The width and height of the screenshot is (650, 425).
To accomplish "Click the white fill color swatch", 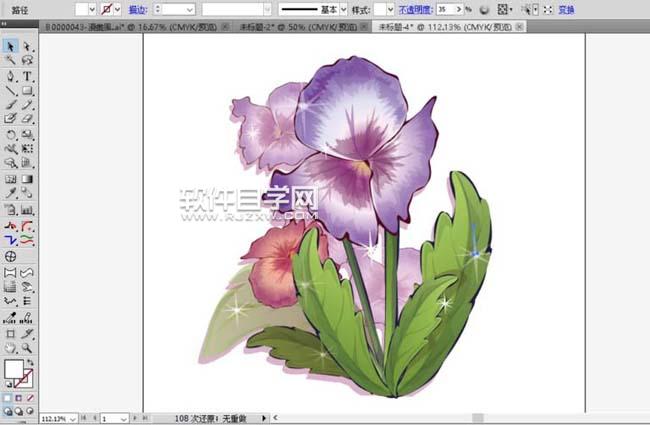I will (13, 369).
